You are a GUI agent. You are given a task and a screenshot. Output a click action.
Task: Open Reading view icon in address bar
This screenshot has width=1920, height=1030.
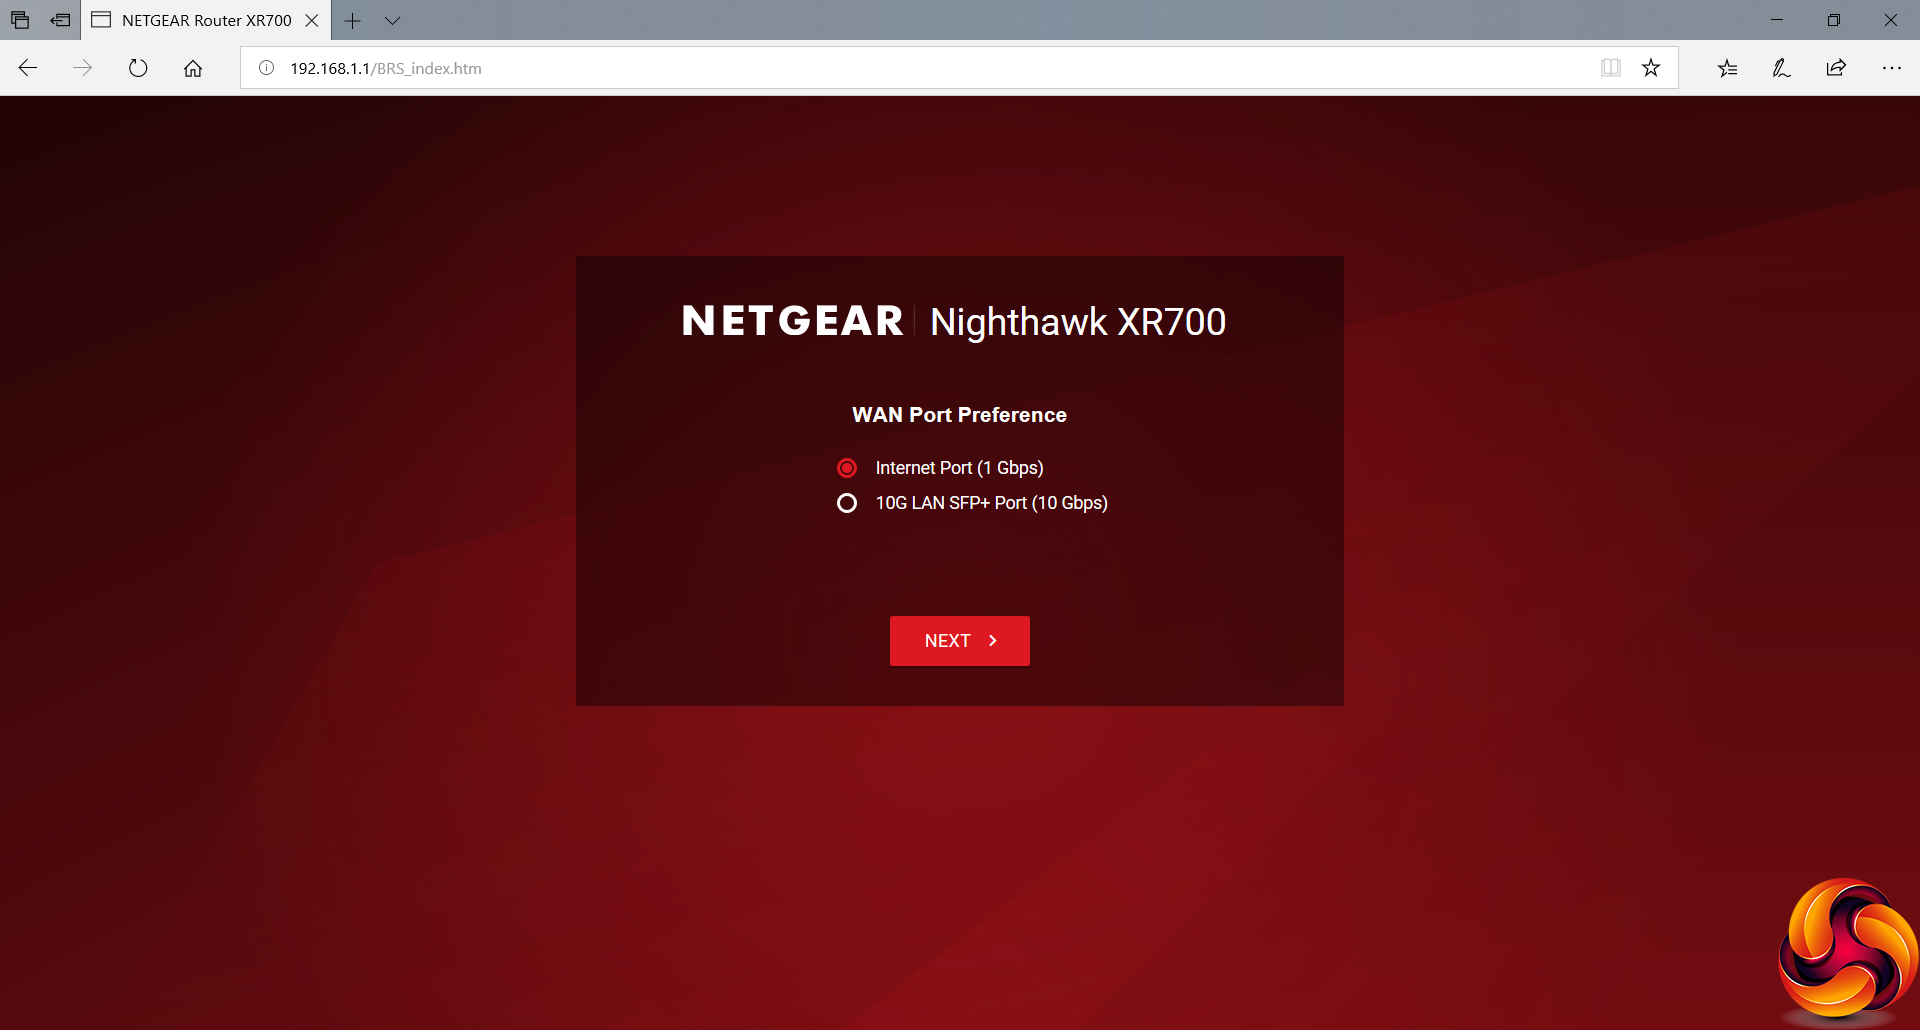pyautogui.click(x=1610, y=68)
